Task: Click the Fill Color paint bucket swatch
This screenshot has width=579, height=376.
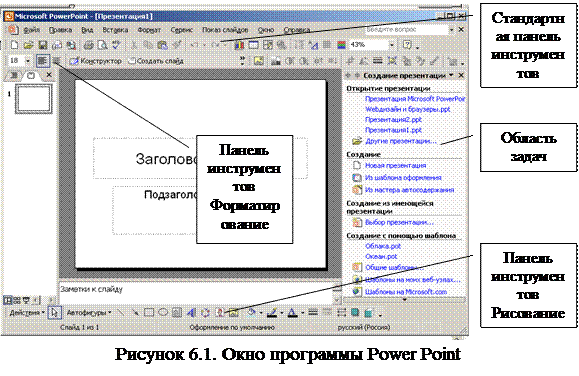Action: 251,313
